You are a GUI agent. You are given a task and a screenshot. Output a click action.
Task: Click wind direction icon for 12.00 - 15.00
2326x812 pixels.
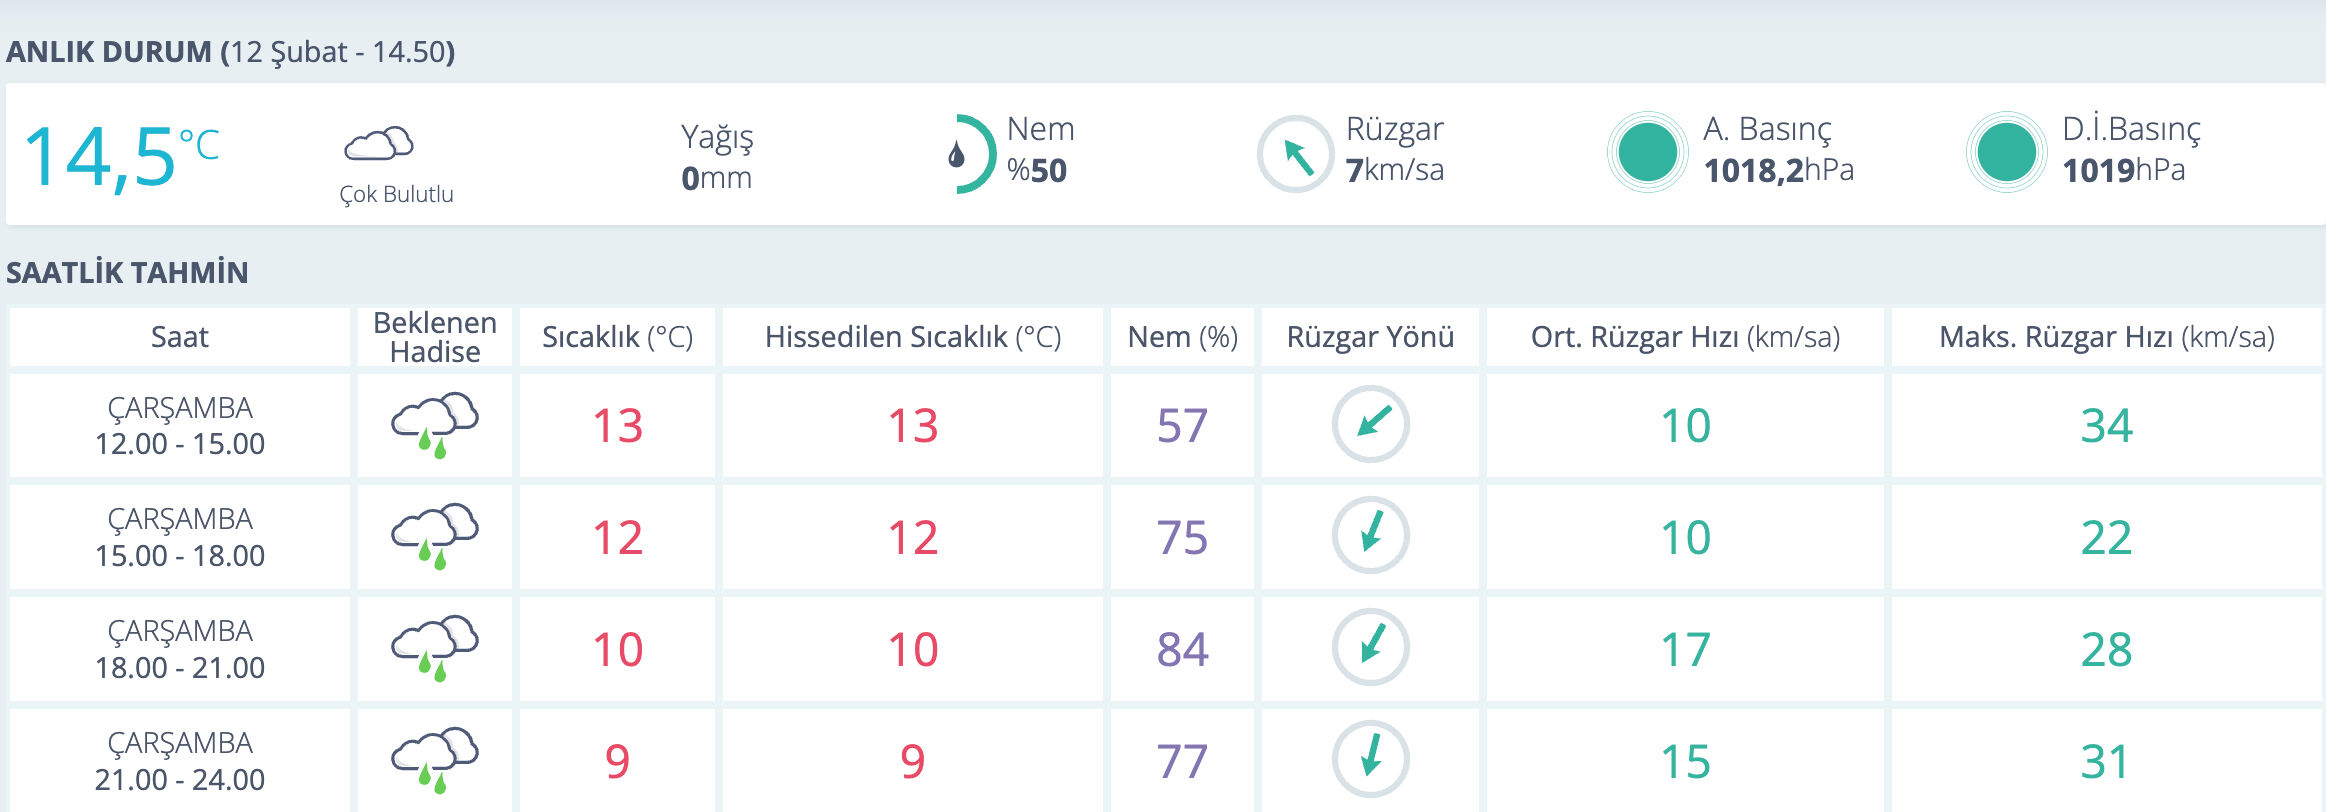(1370, 424)
